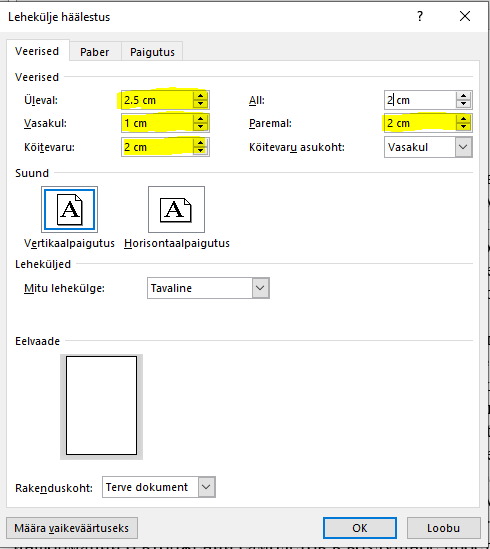The image size is (490, 549).
Task: Switch to the Paber tab
Action: (95, 52)
